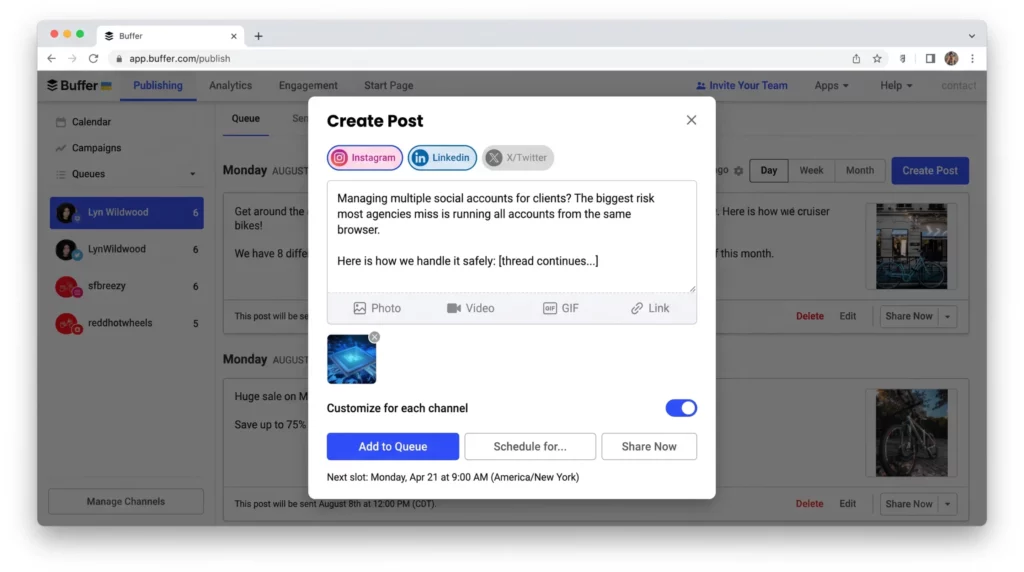The height and width of the screenshot is (572, 1024).
Task: Open the Engagement tab
Action: click(x=308, y=86)
